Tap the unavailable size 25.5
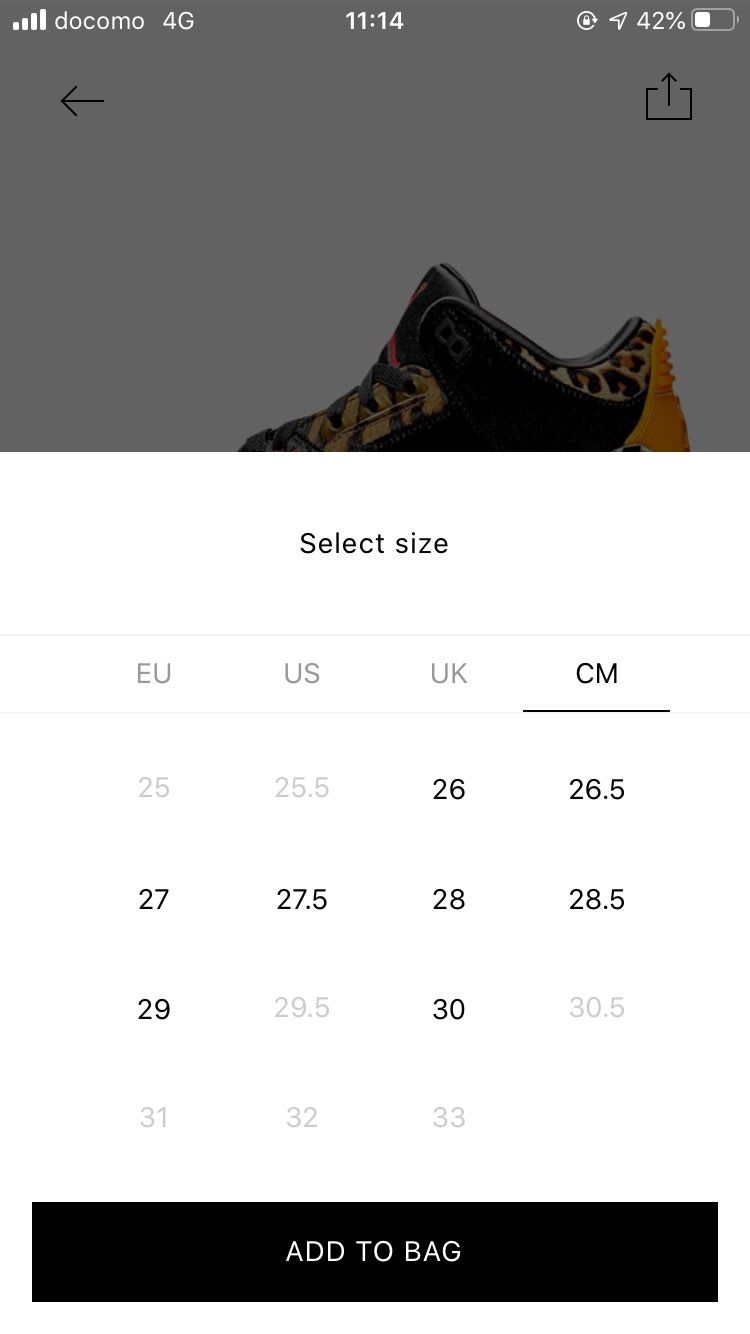Viewport: 750px width, 1334px height. (302, 788)
